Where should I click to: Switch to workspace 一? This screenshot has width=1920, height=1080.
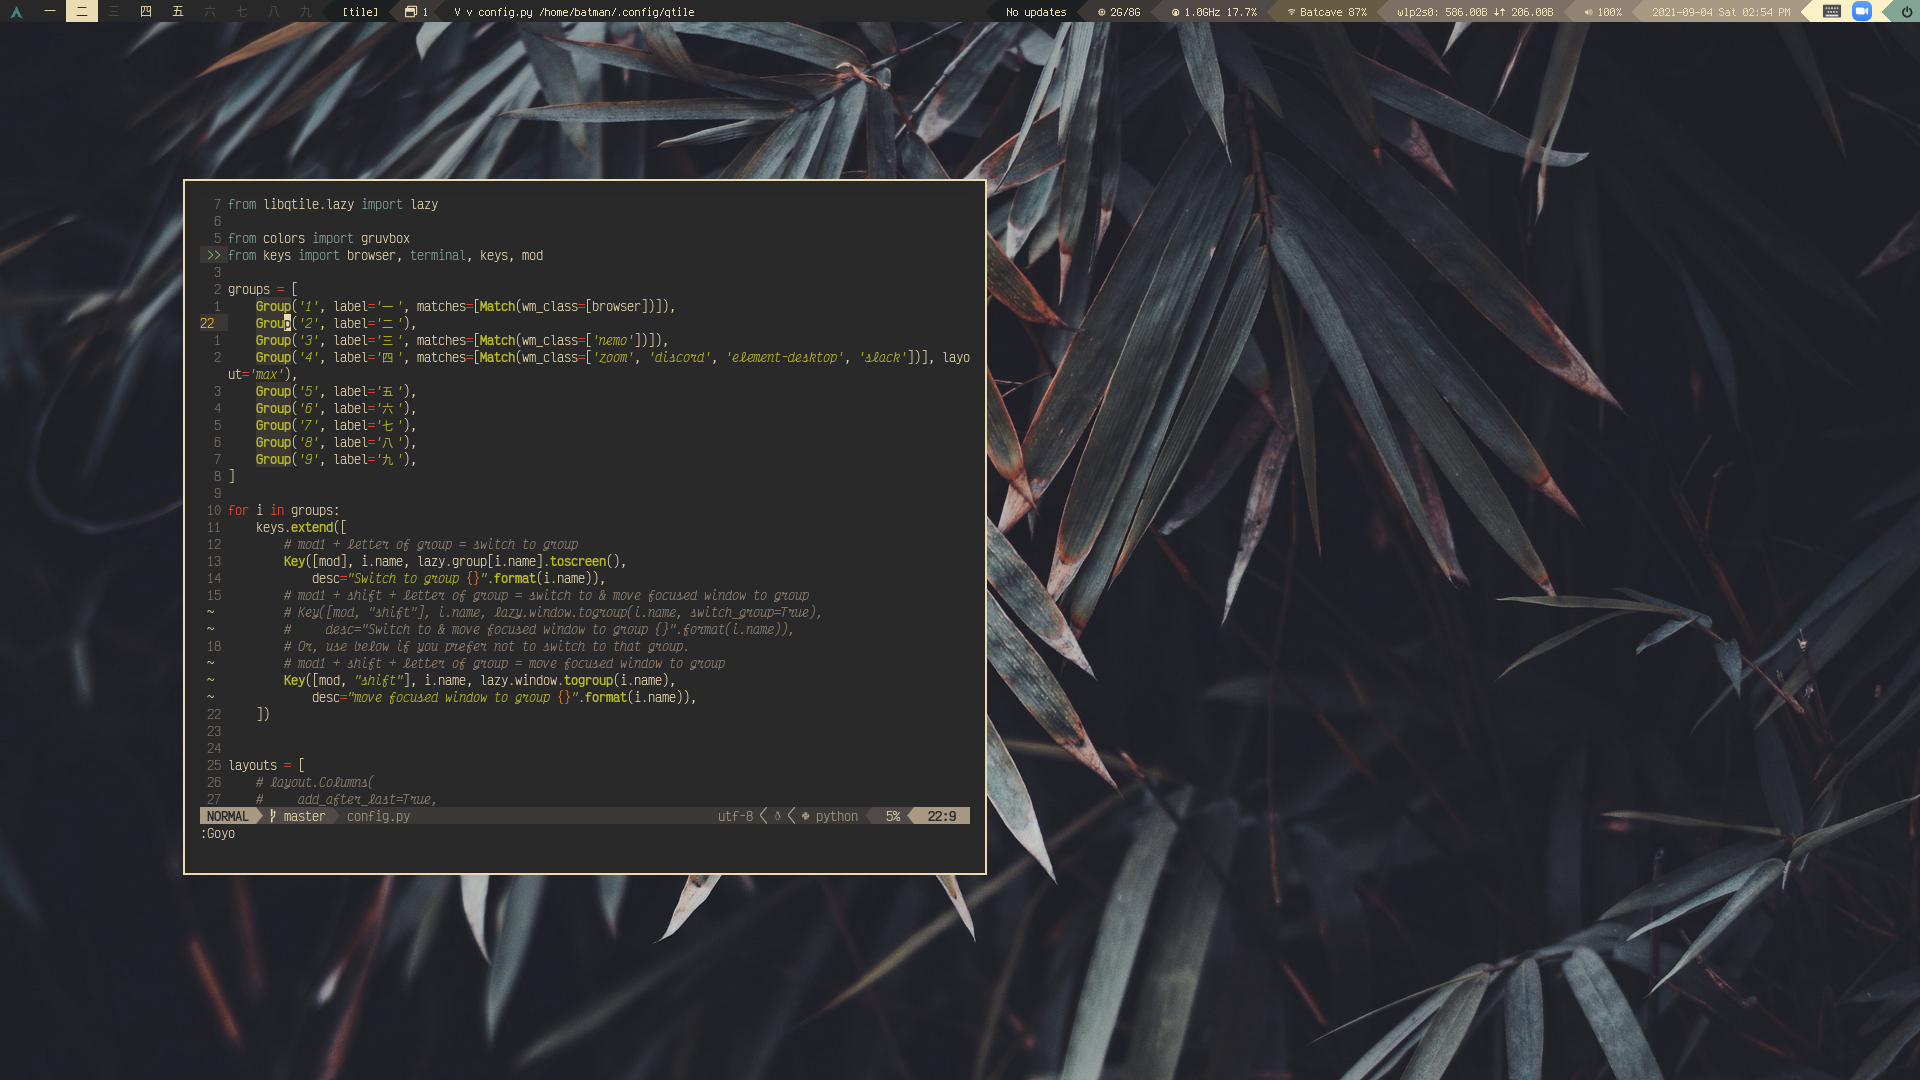[x=49, y=11]
